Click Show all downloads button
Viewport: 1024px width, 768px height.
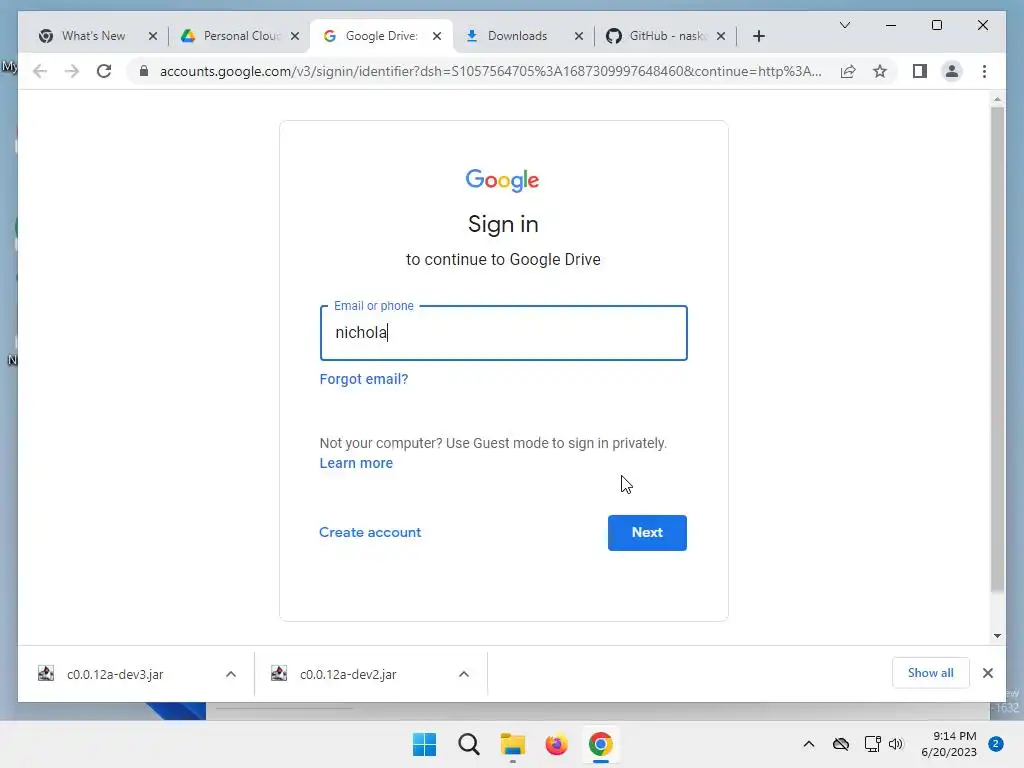[930, 673]
